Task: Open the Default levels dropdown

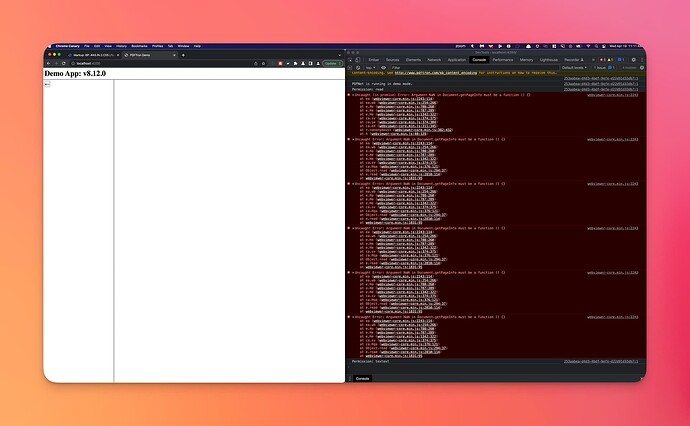Action: point(574,68)
